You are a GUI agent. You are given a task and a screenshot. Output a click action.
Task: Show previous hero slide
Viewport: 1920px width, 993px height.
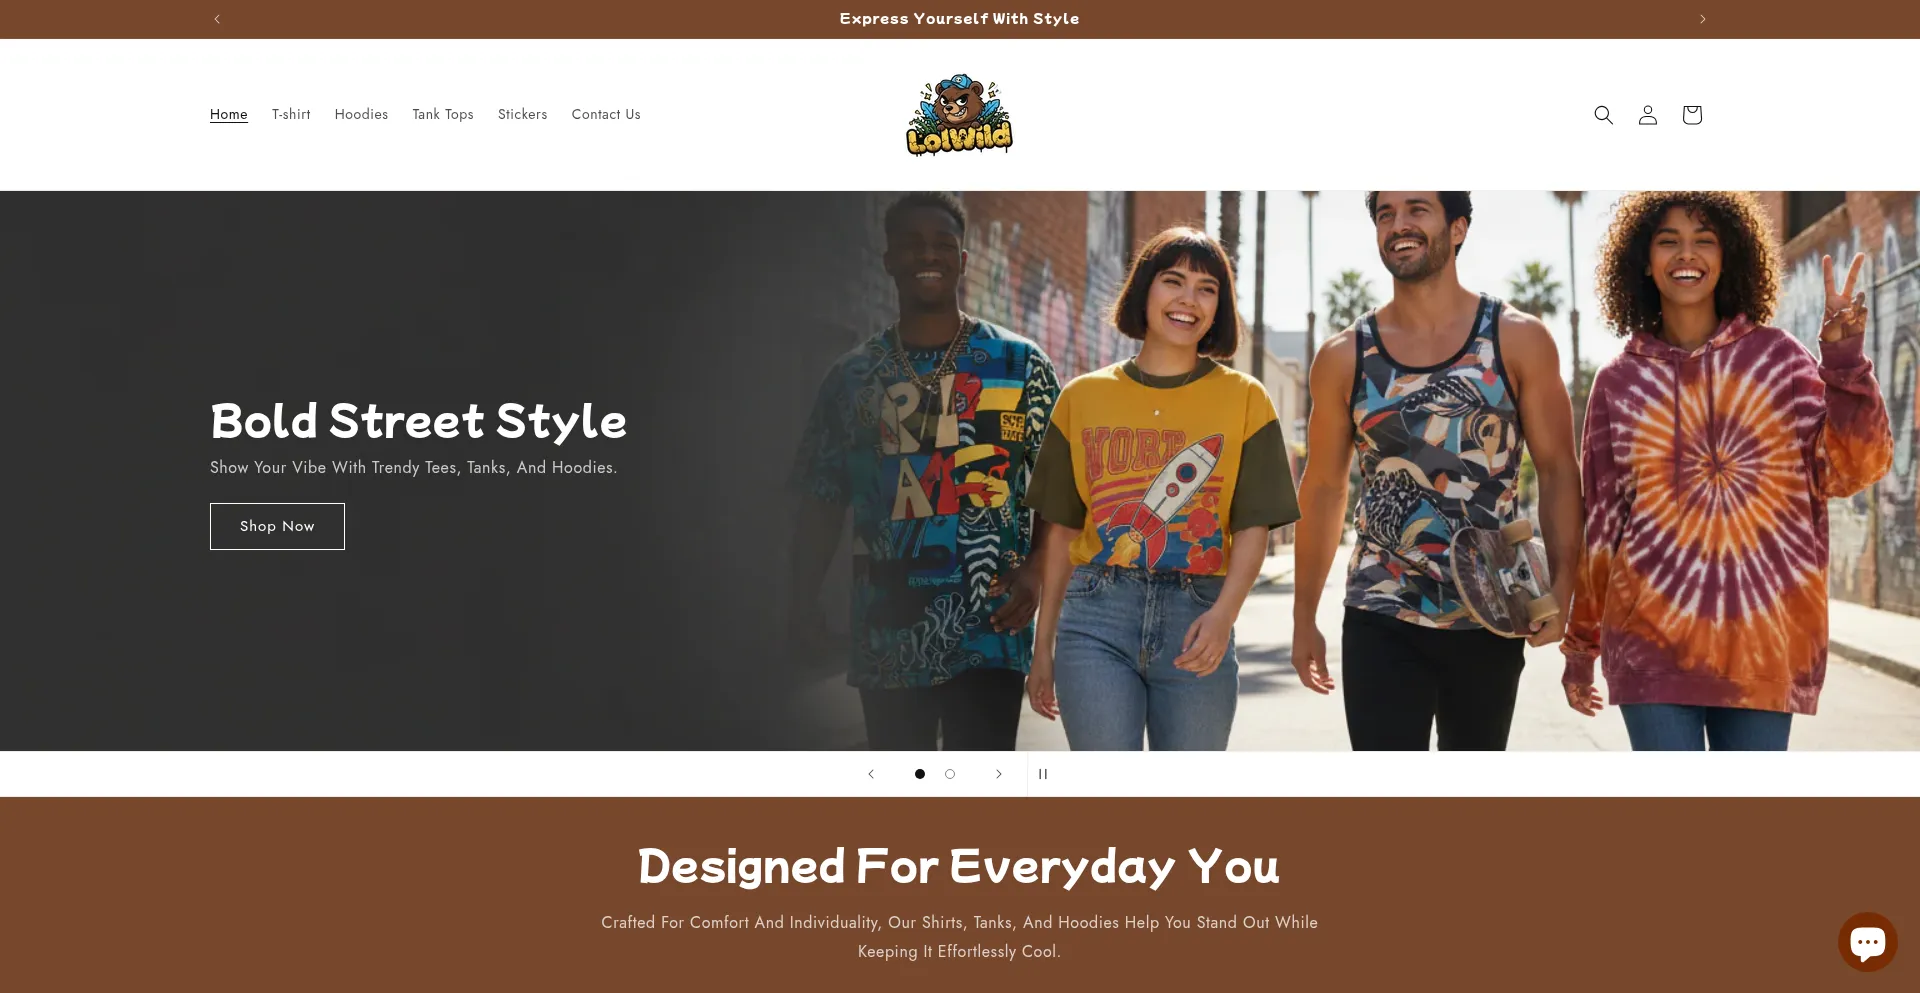coord(871,774)
